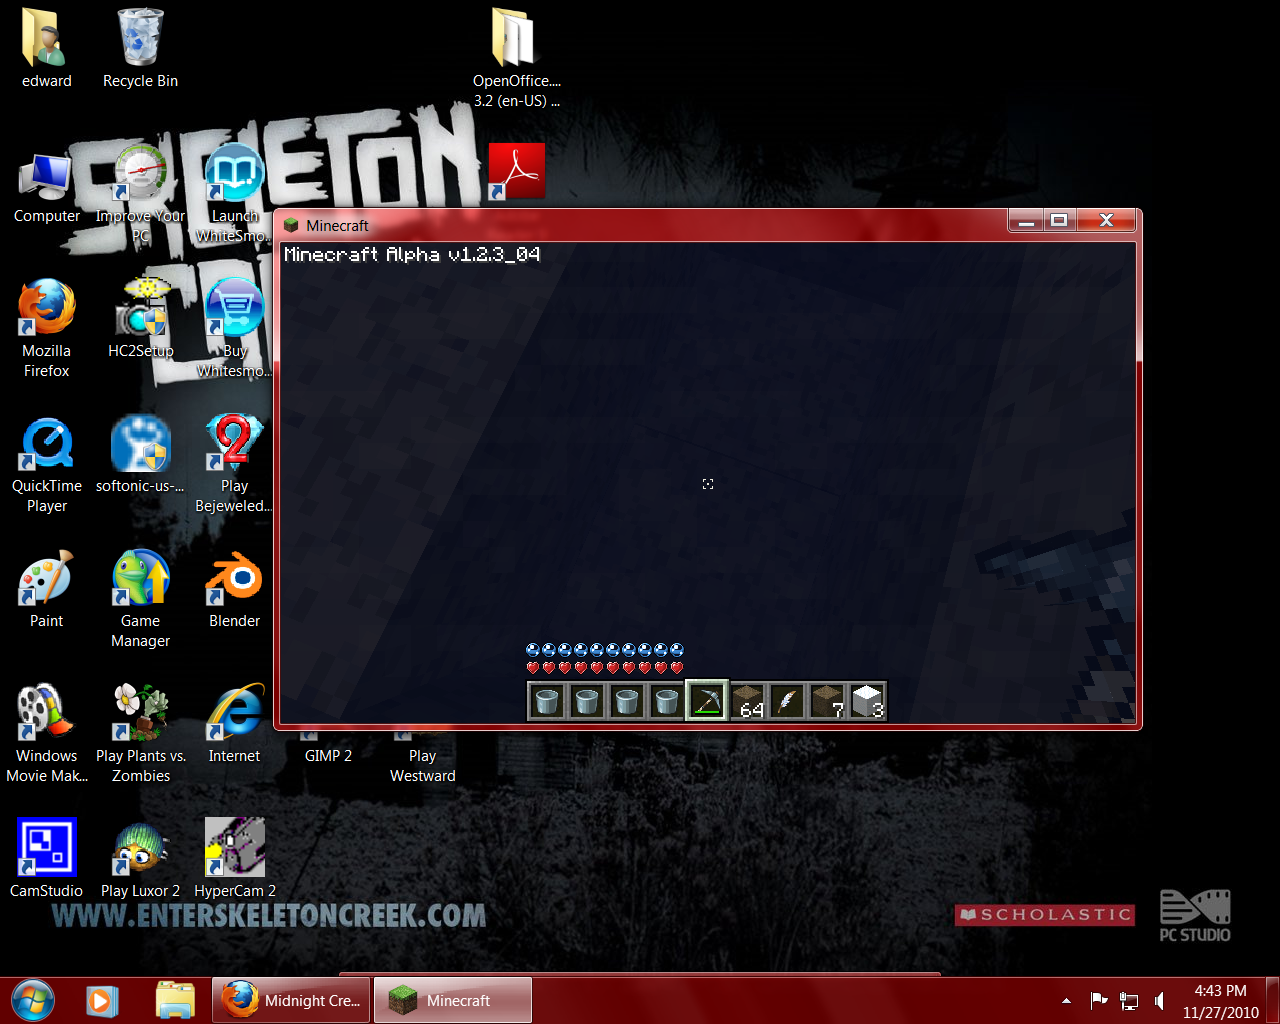This screenshot has height=1024, width=1280.
Task: Open the Windows Start menu
Action: pyautogui.click(x=33, y=1000)
